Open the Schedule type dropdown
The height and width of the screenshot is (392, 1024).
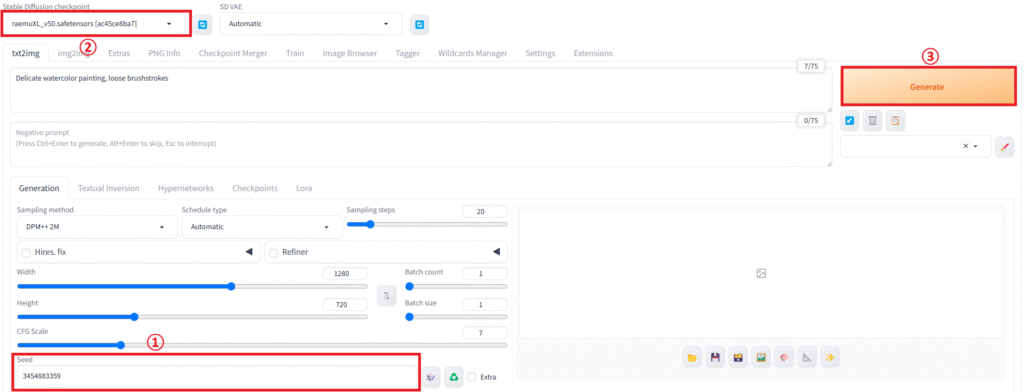coord(261,227)
